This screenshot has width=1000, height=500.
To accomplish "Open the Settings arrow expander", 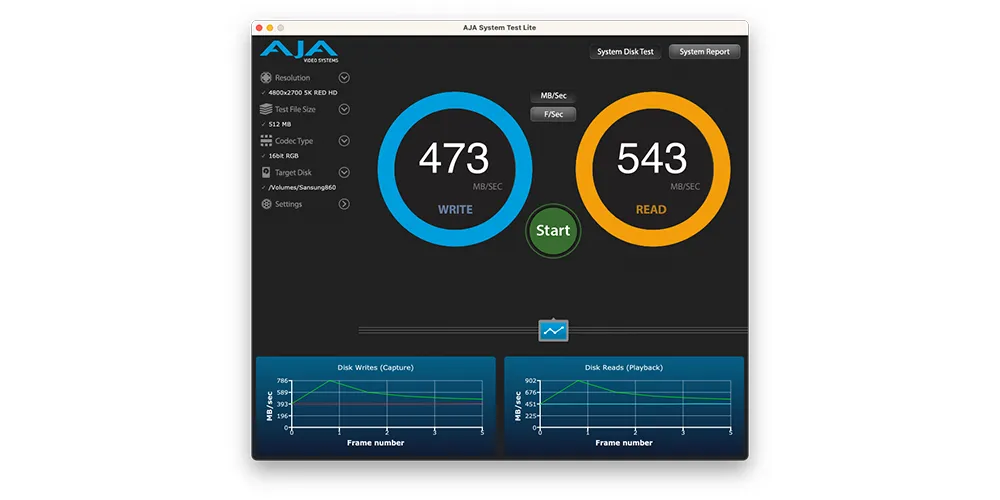I will tap(344, 204).
